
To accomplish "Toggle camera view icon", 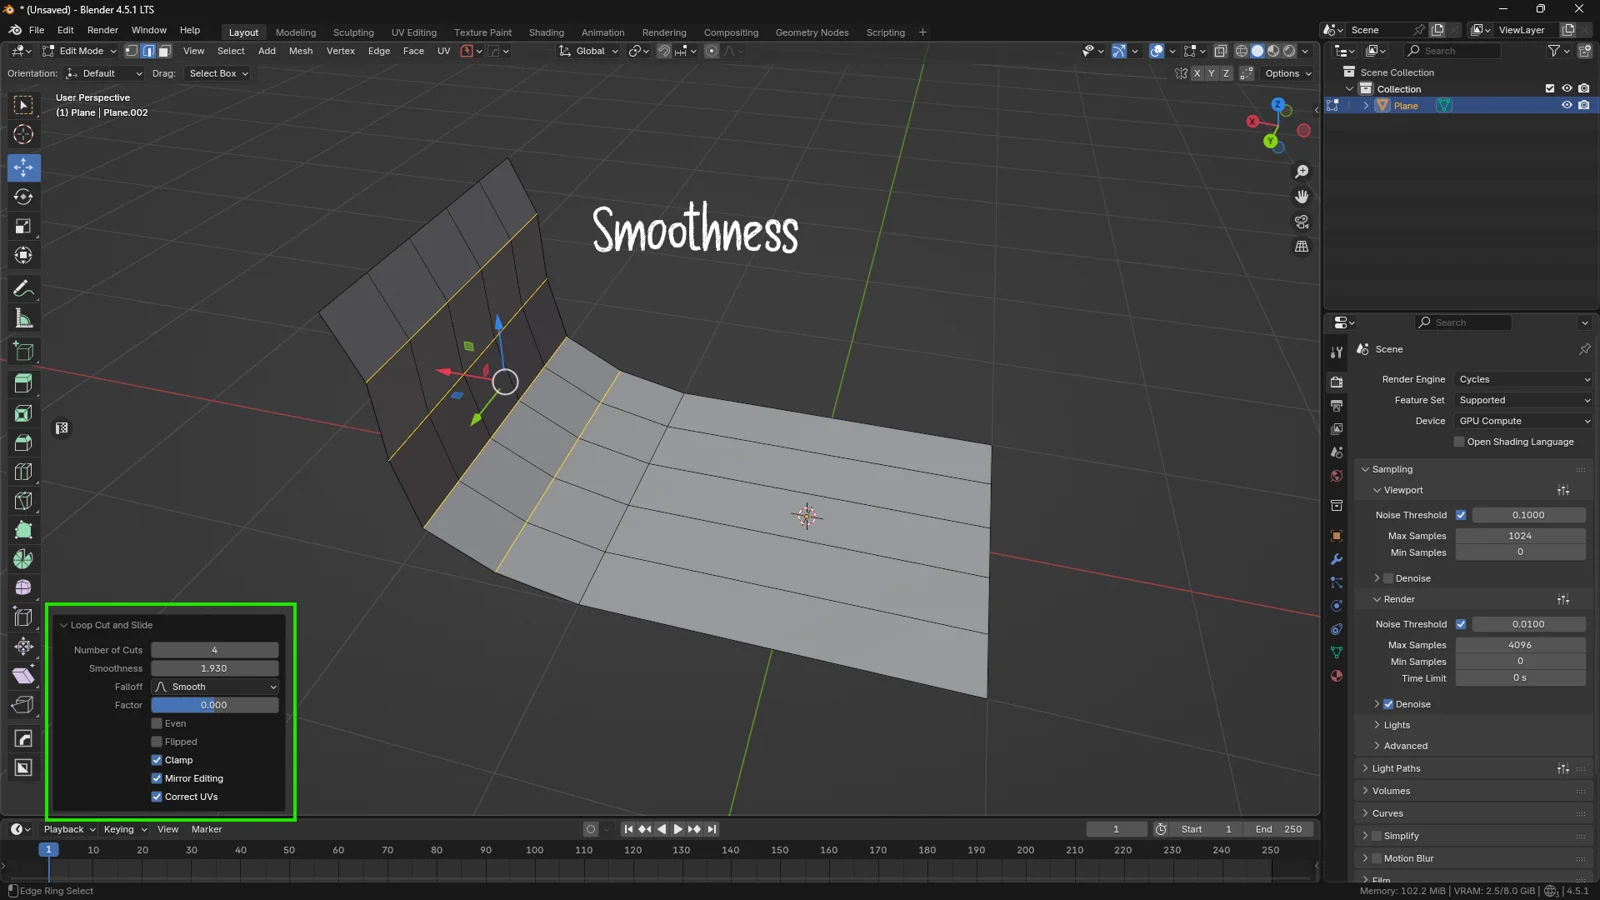I will coord(1301,222).
